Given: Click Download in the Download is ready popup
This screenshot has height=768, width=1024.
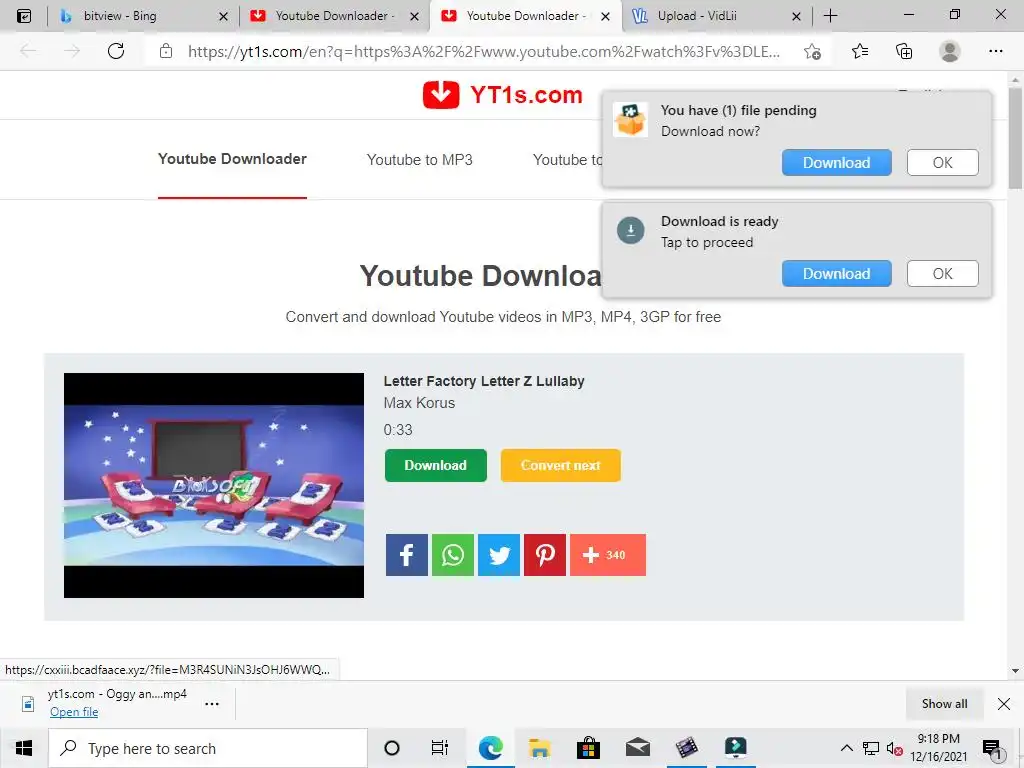Looking at the screenshot, I should [836, 274].
